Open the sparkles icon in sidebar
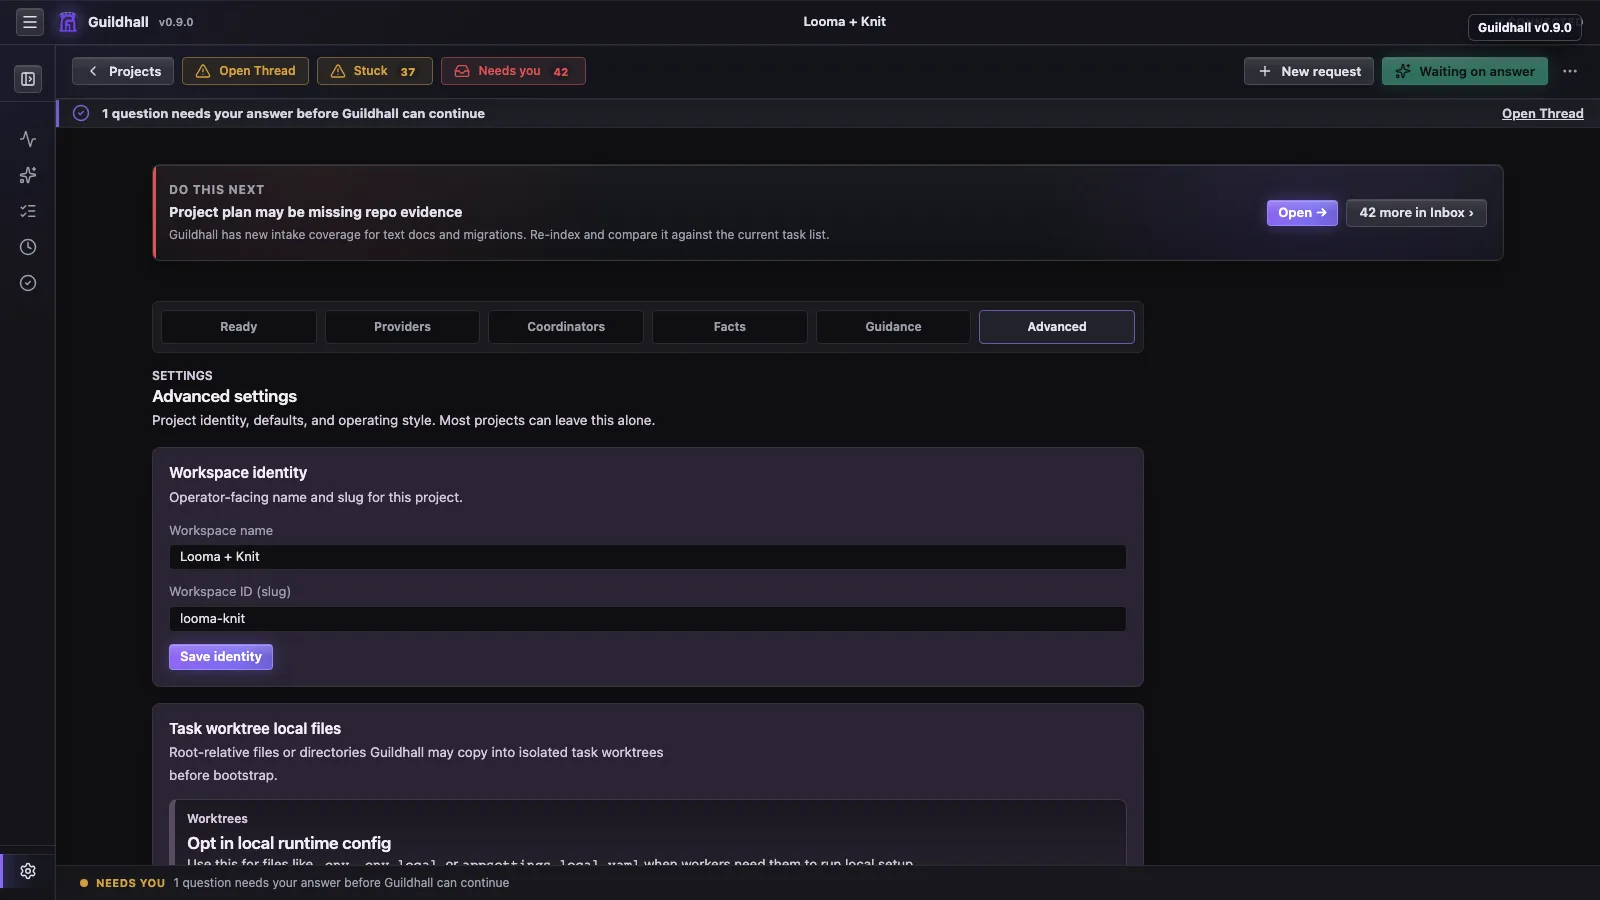This screenshot has height=900, width=1600. [x=28, y=175]
